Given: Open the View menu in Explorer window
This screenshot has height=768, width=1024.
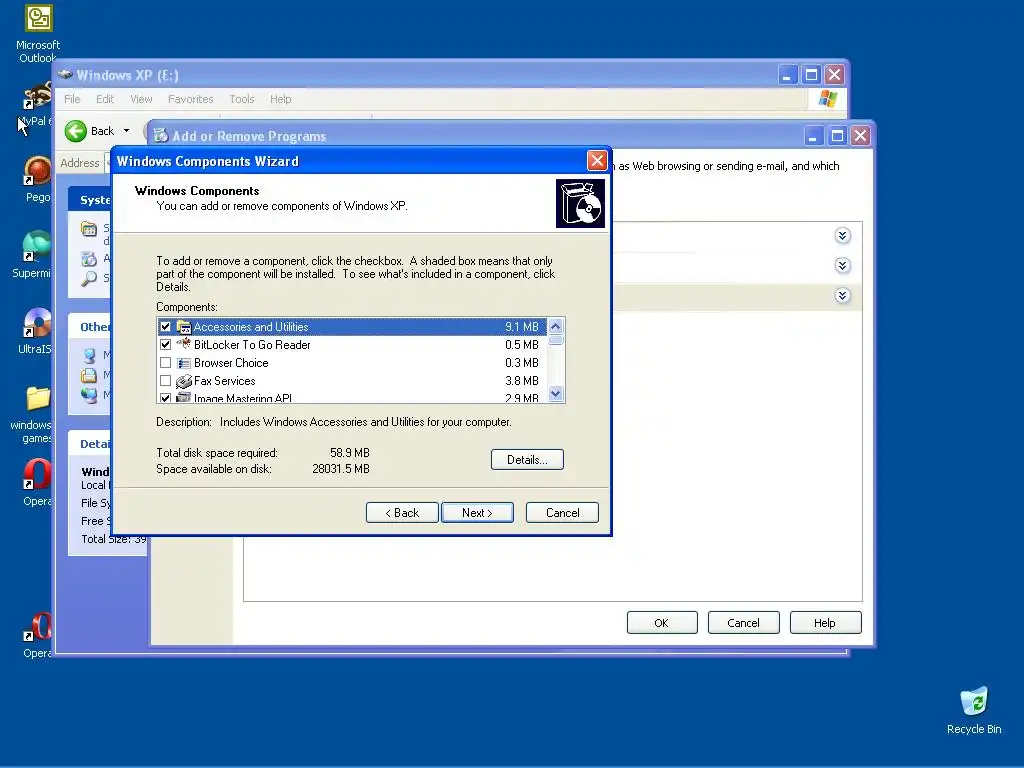Looking at the screenshot, I should coord(141,99).
